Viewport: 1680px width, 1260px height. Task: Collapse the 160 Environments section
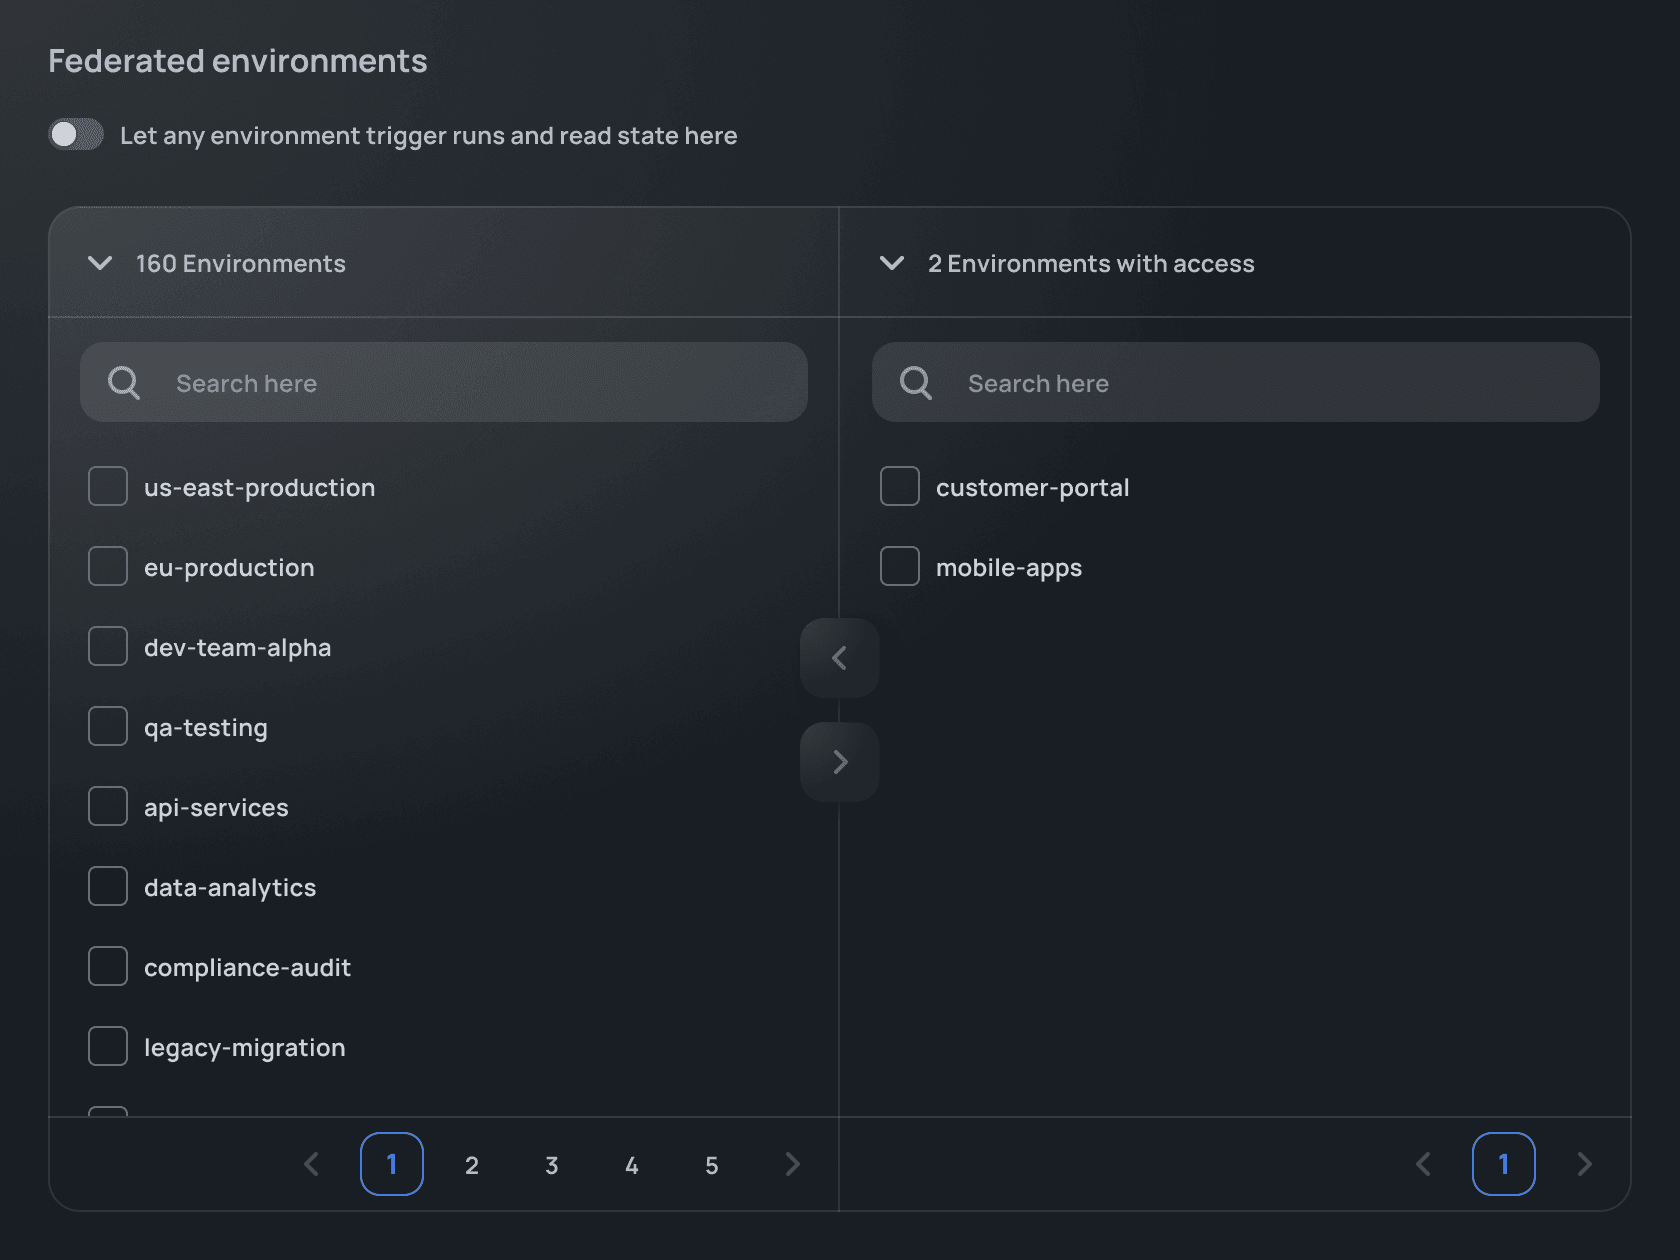[x=100, y=263]
